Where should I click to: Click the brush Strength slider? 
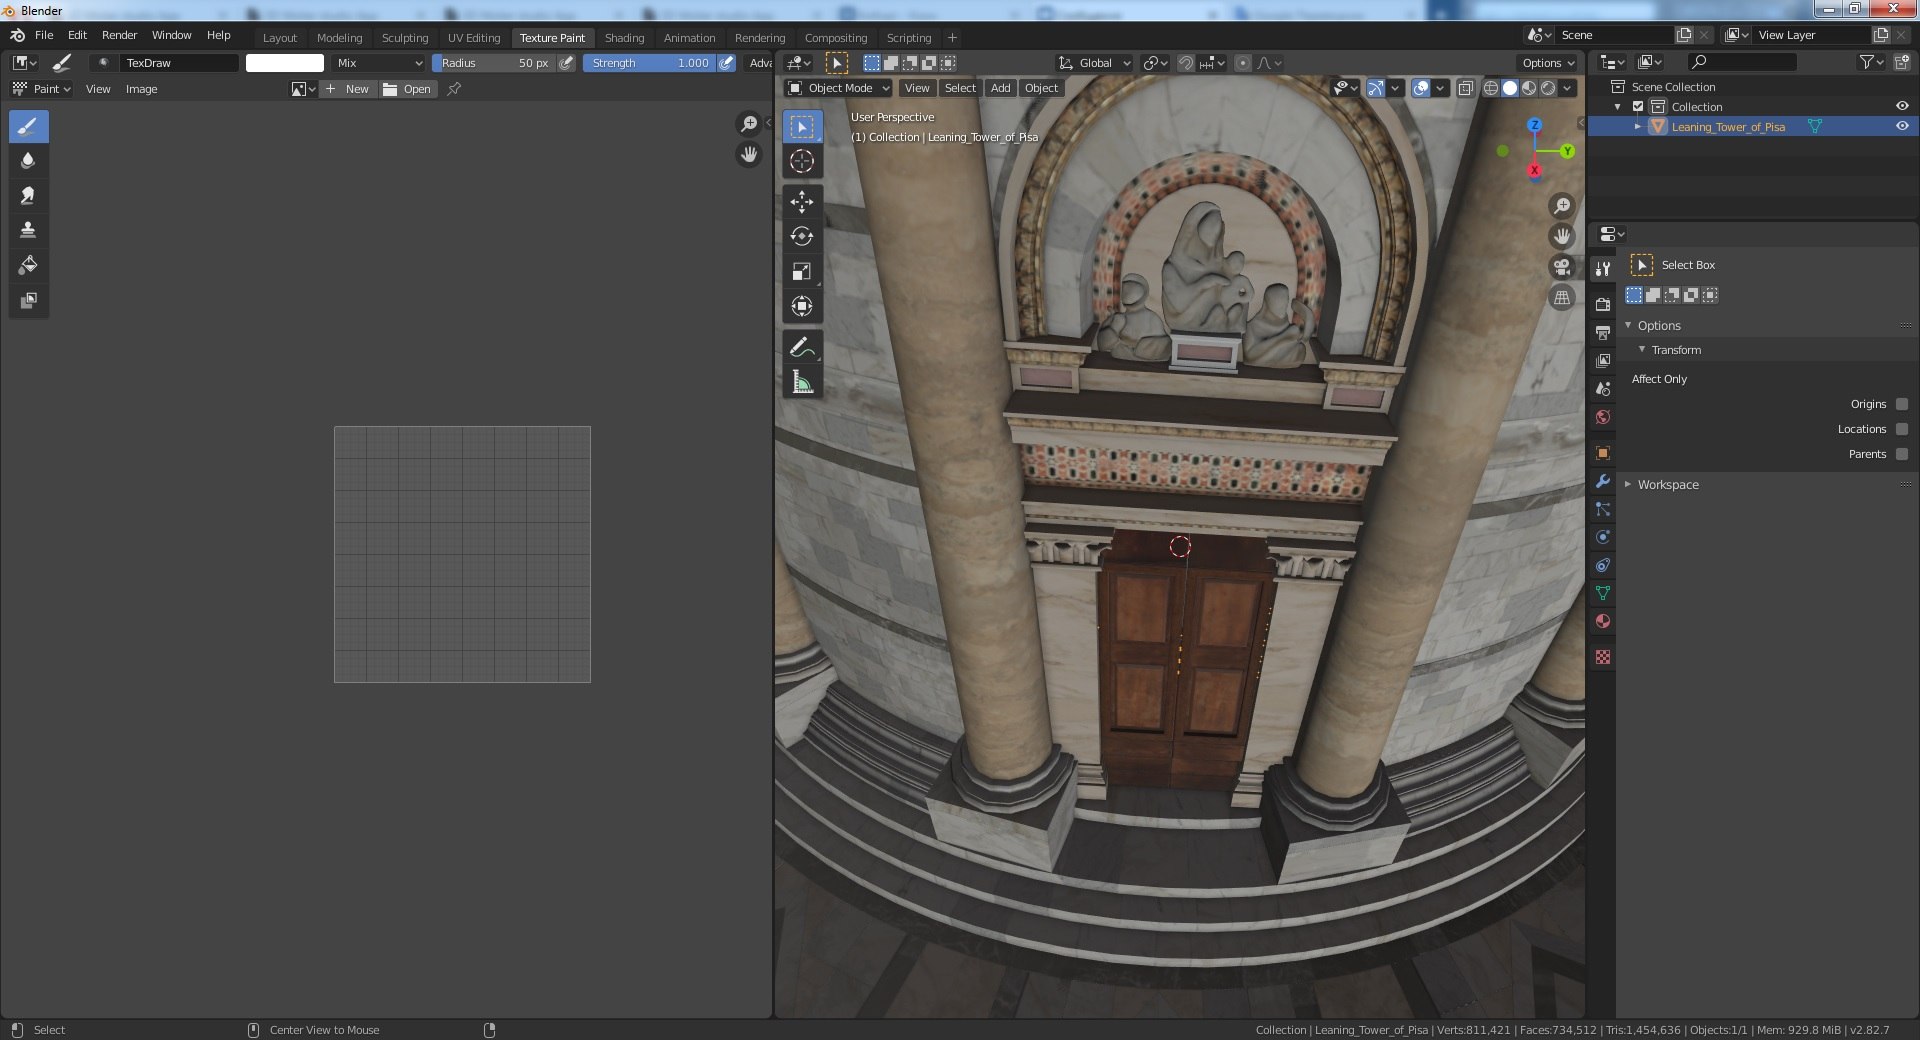click(x=650, y=63)
